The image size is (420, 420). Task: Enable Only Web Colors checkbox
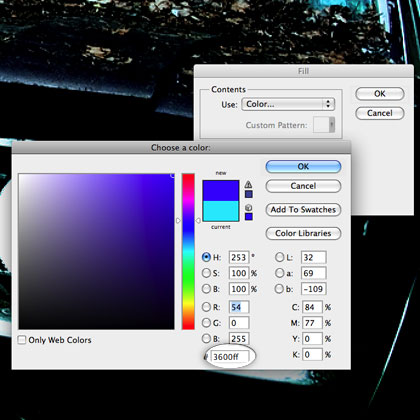(x=22, y=340)
